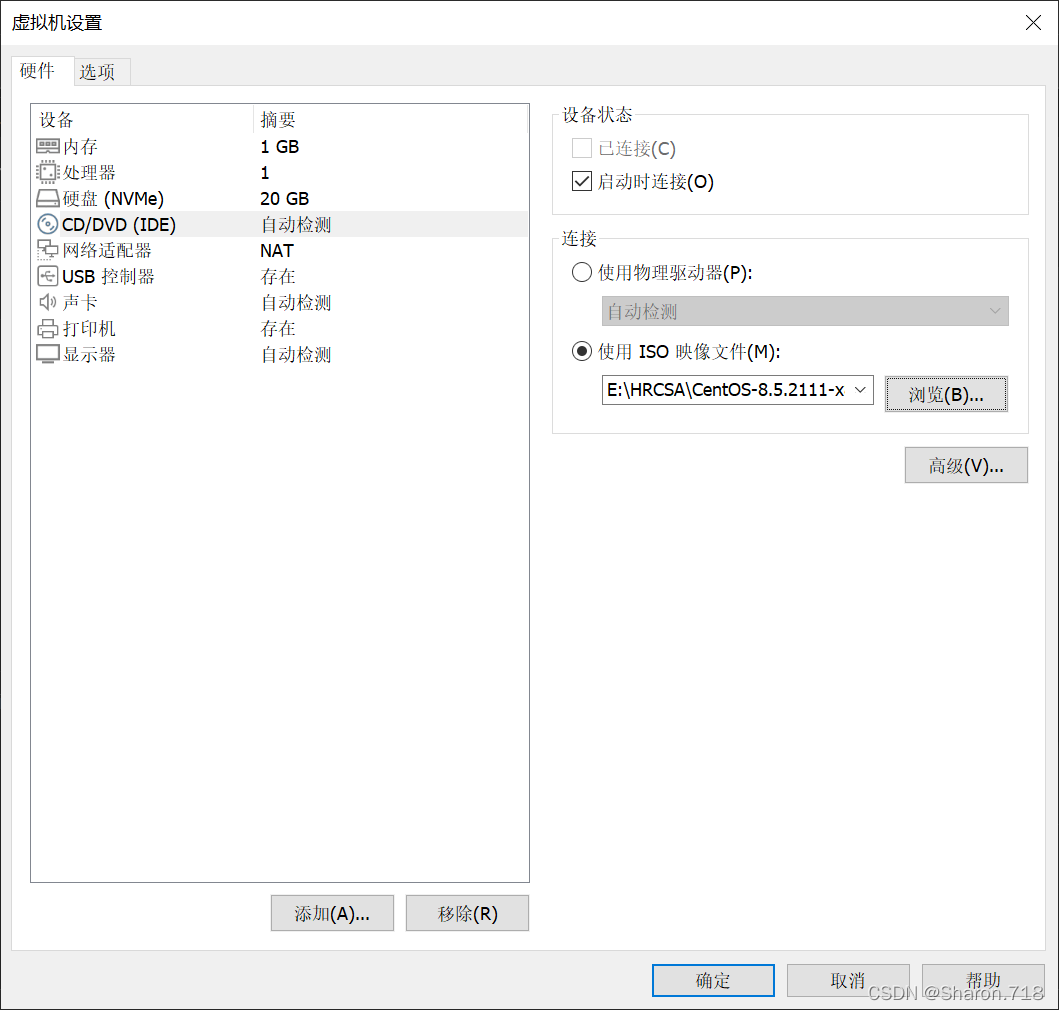This screenshot has height=1010, width=1059.
Task: Click the 20 GB disk summary value
Action: [x=284, y=199]
